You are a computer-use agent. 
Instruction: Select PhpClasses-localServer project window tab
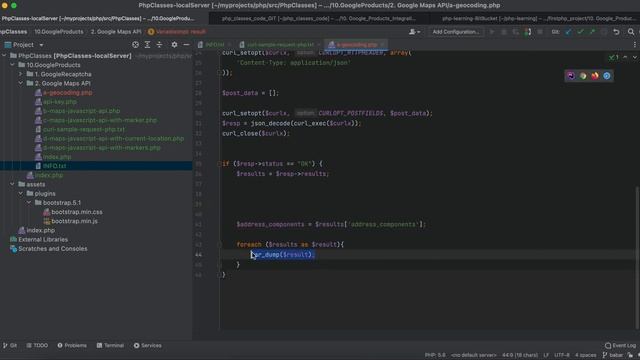104,18
